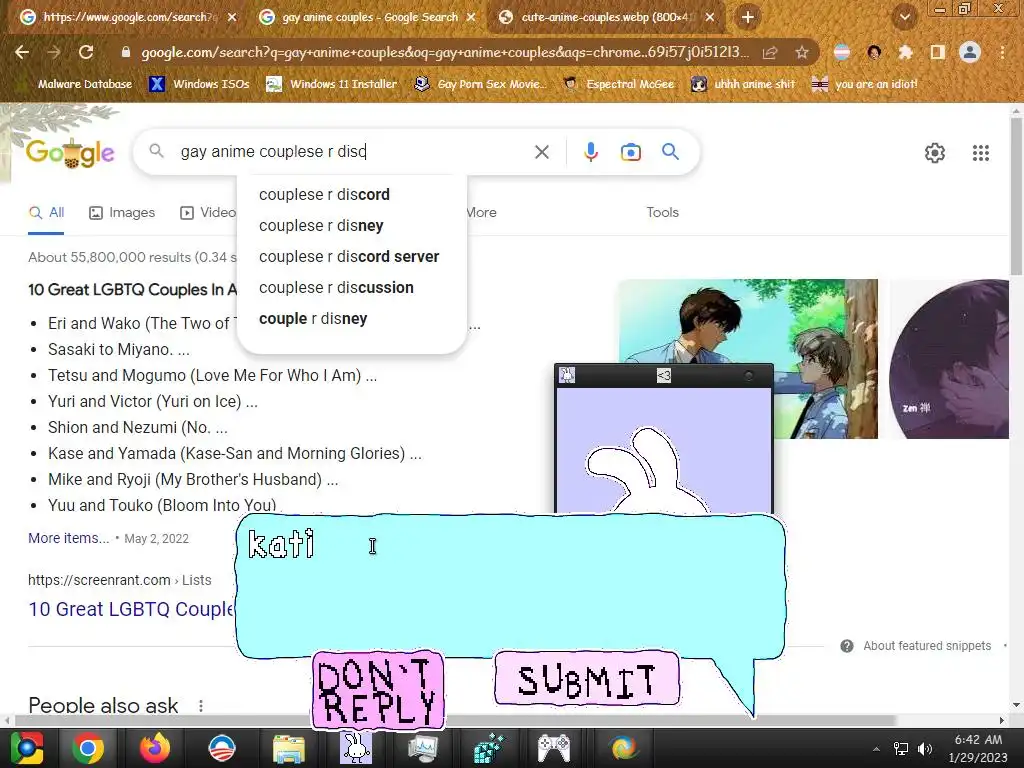1024x768 pixels.
Task: Search by image with the camera icon
Action: click(x=630, y=152)
